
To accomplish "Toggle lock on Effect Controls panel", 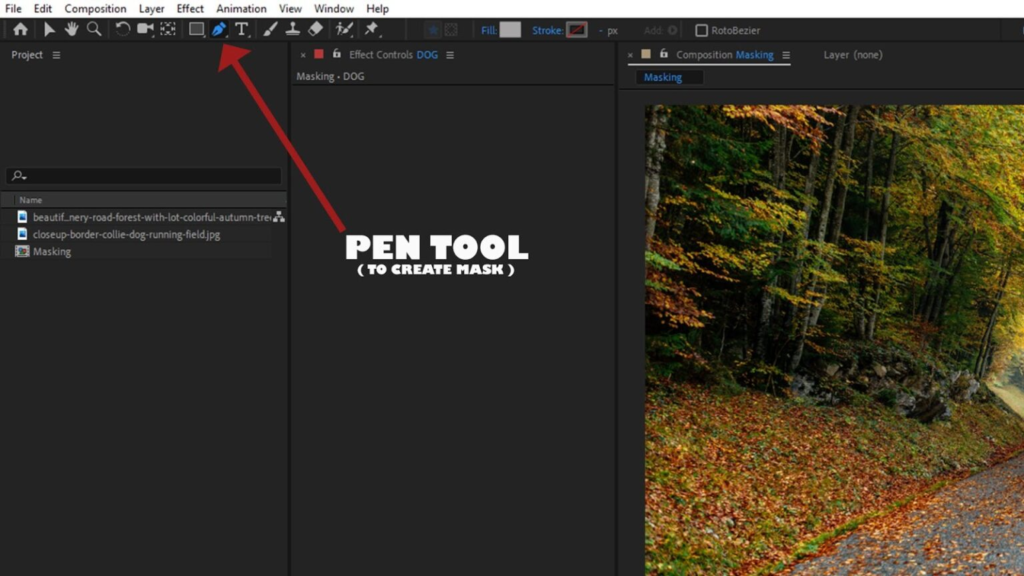I will (x=337, y=55).
